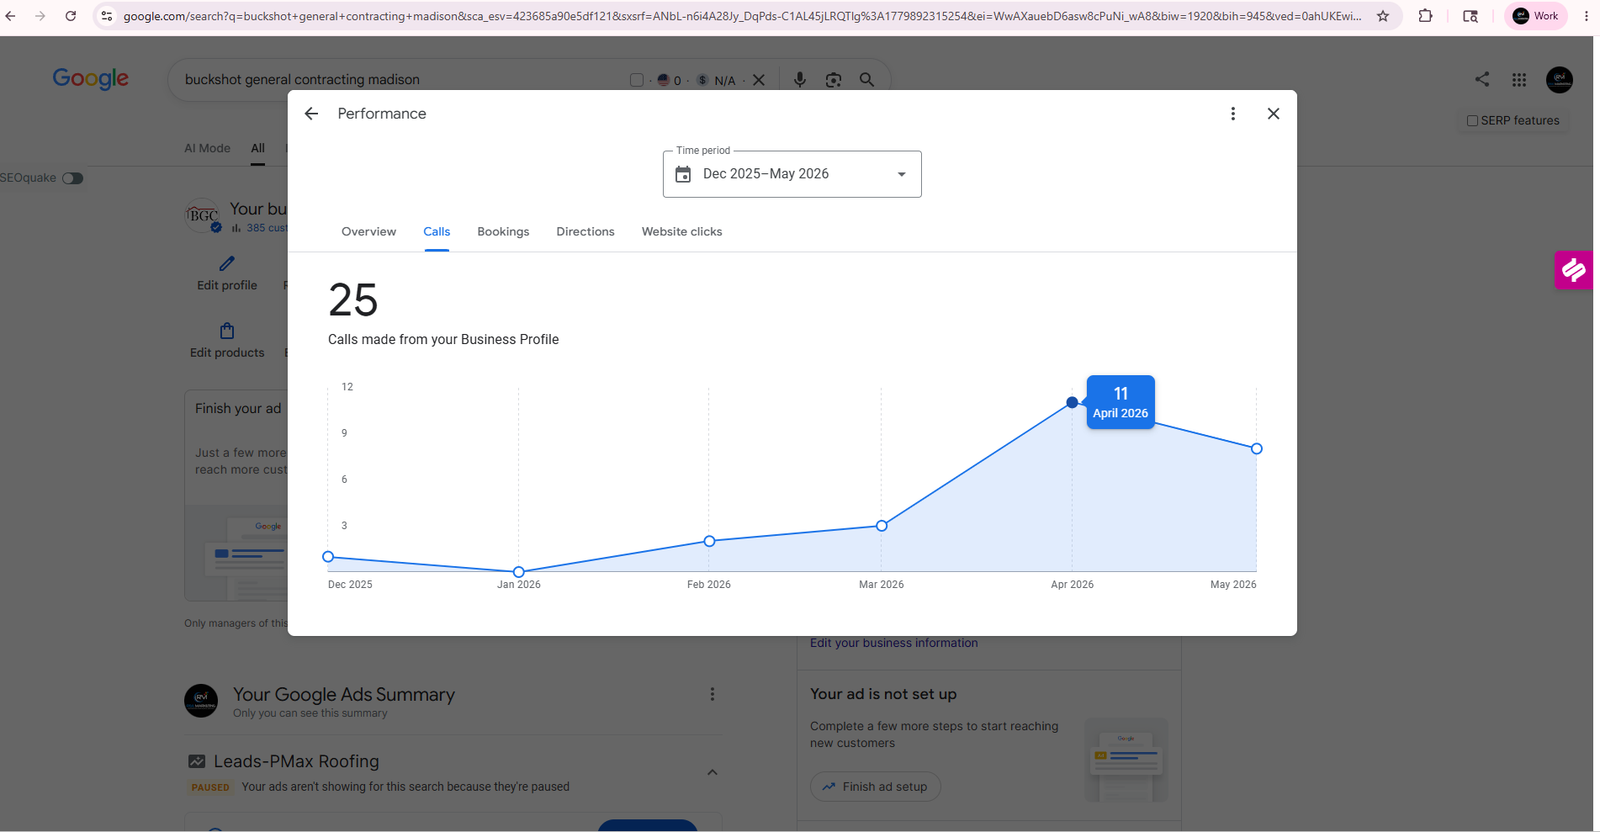Reload the page

tap(70, 16)
